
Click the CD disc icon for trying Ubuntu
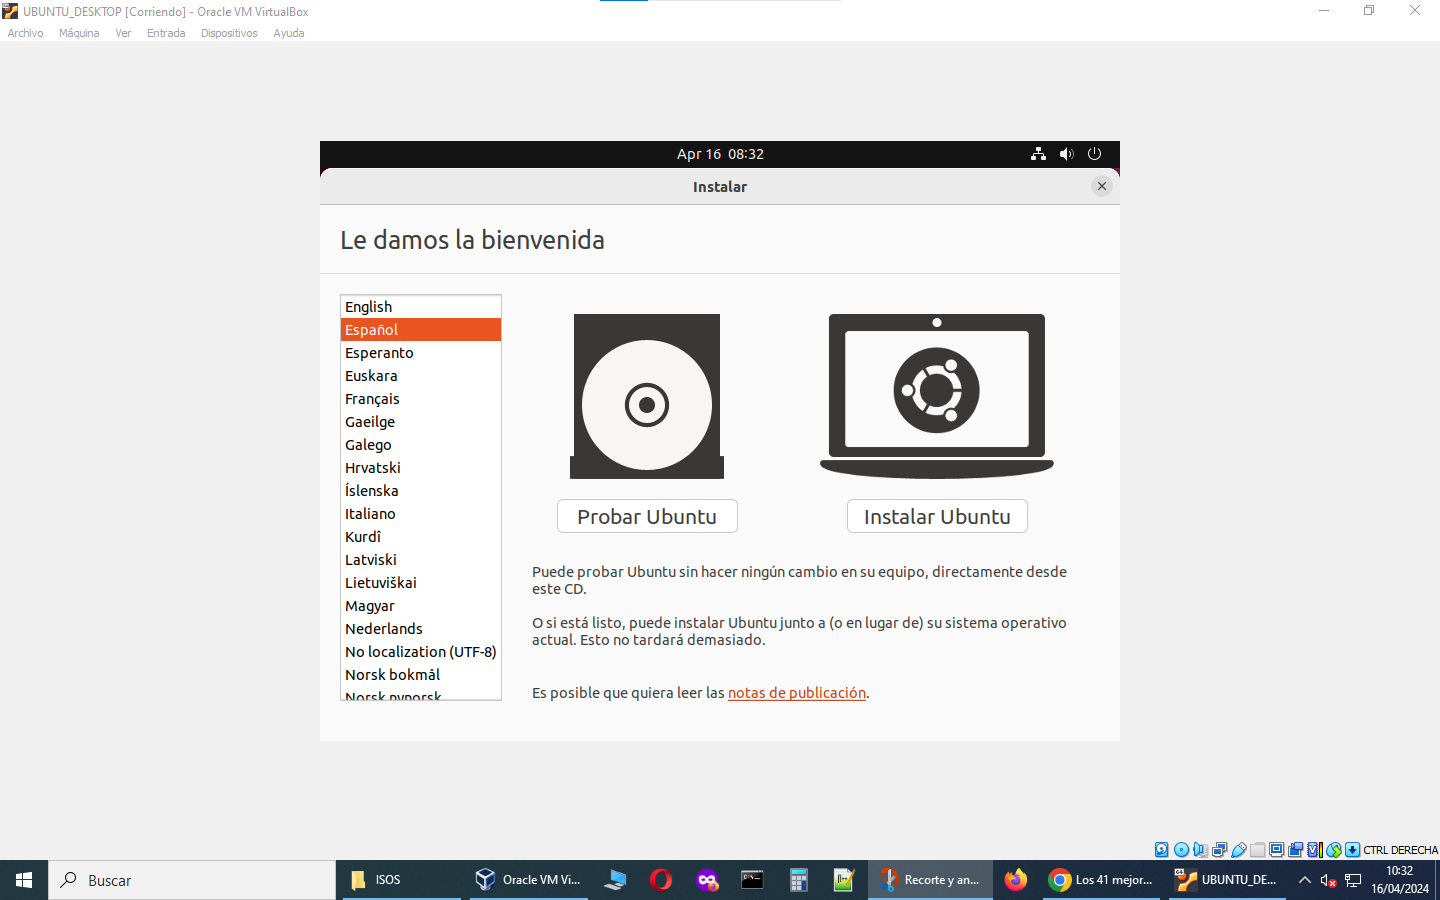(x=647, y=397)
